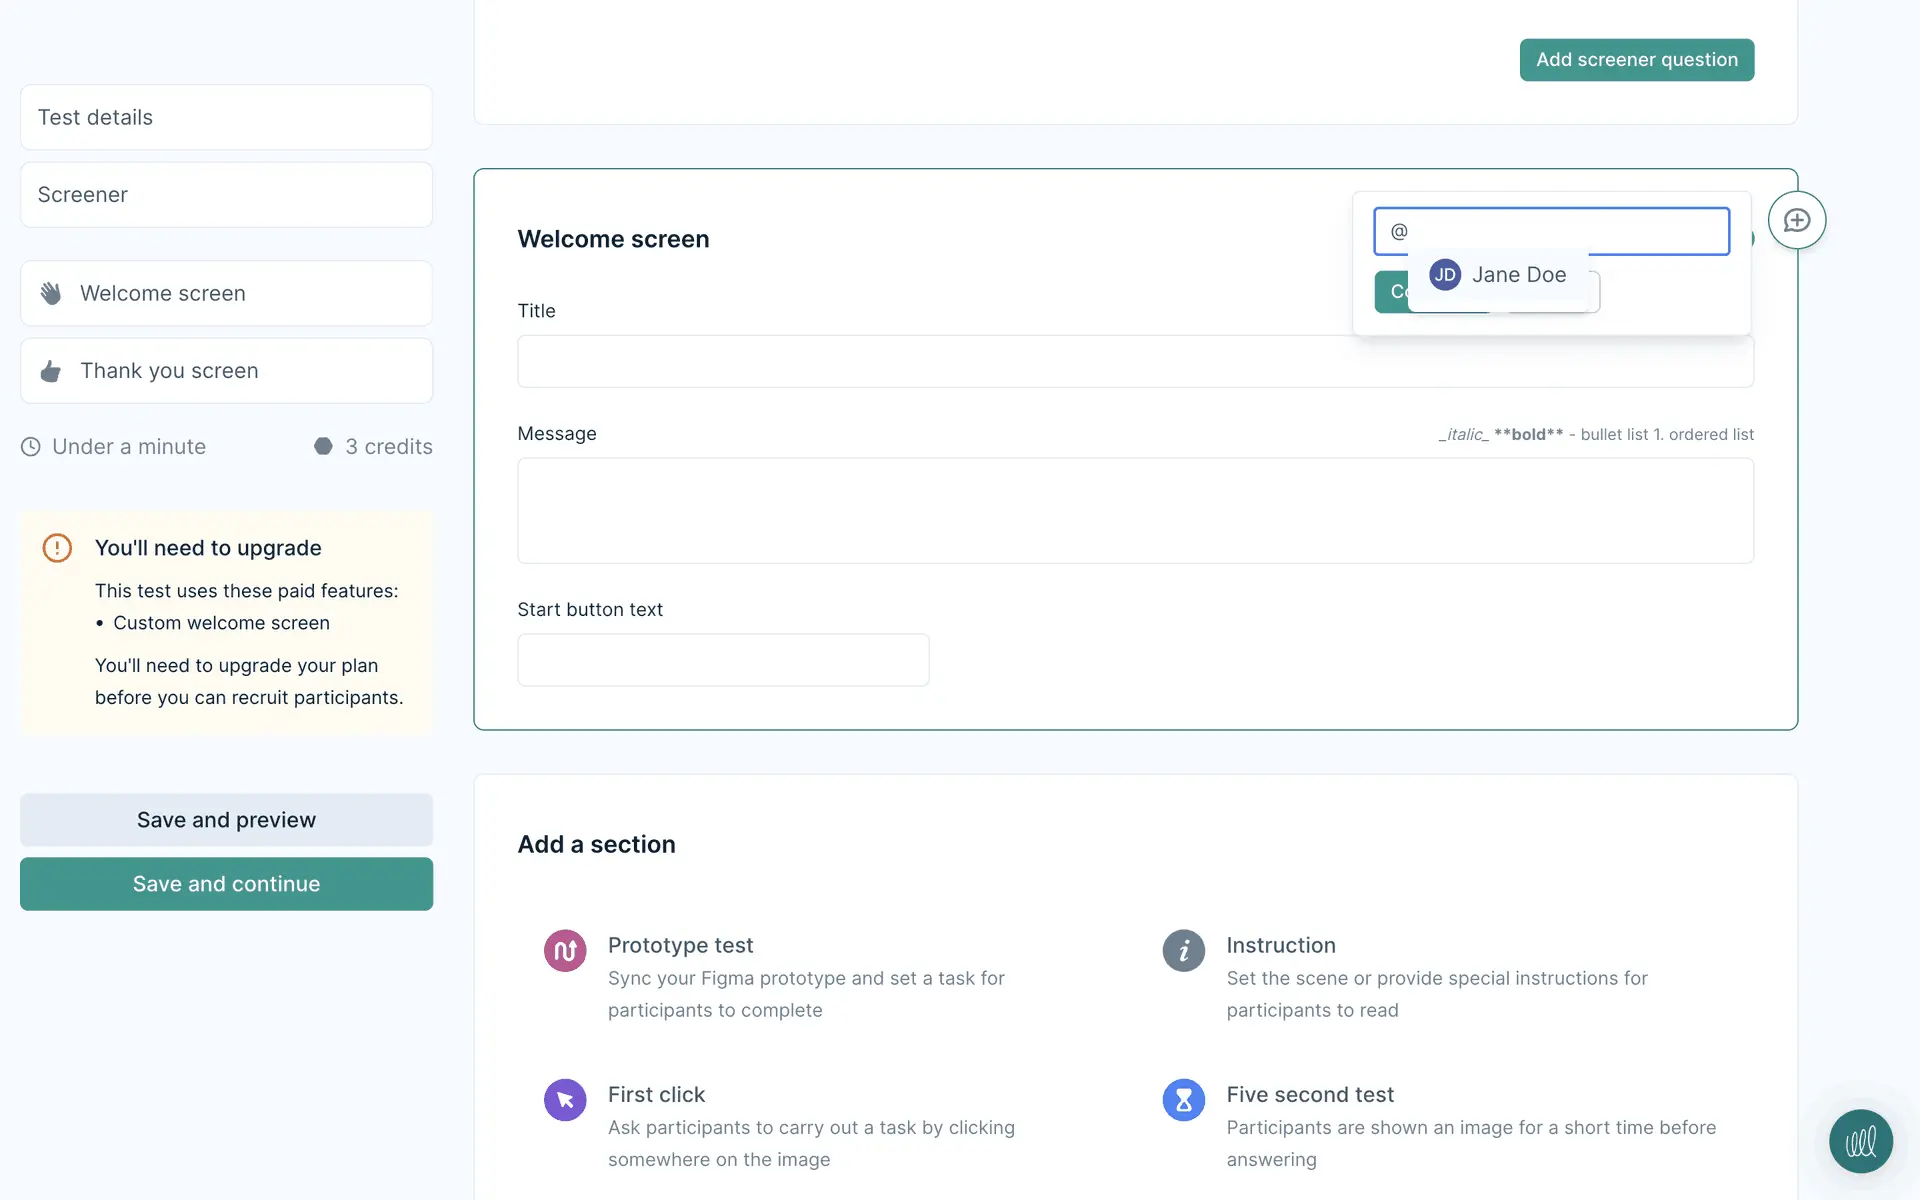The image size is (1920, 1200).
Task: Click the add comment bubble icon
Action: click(1796, 220)
